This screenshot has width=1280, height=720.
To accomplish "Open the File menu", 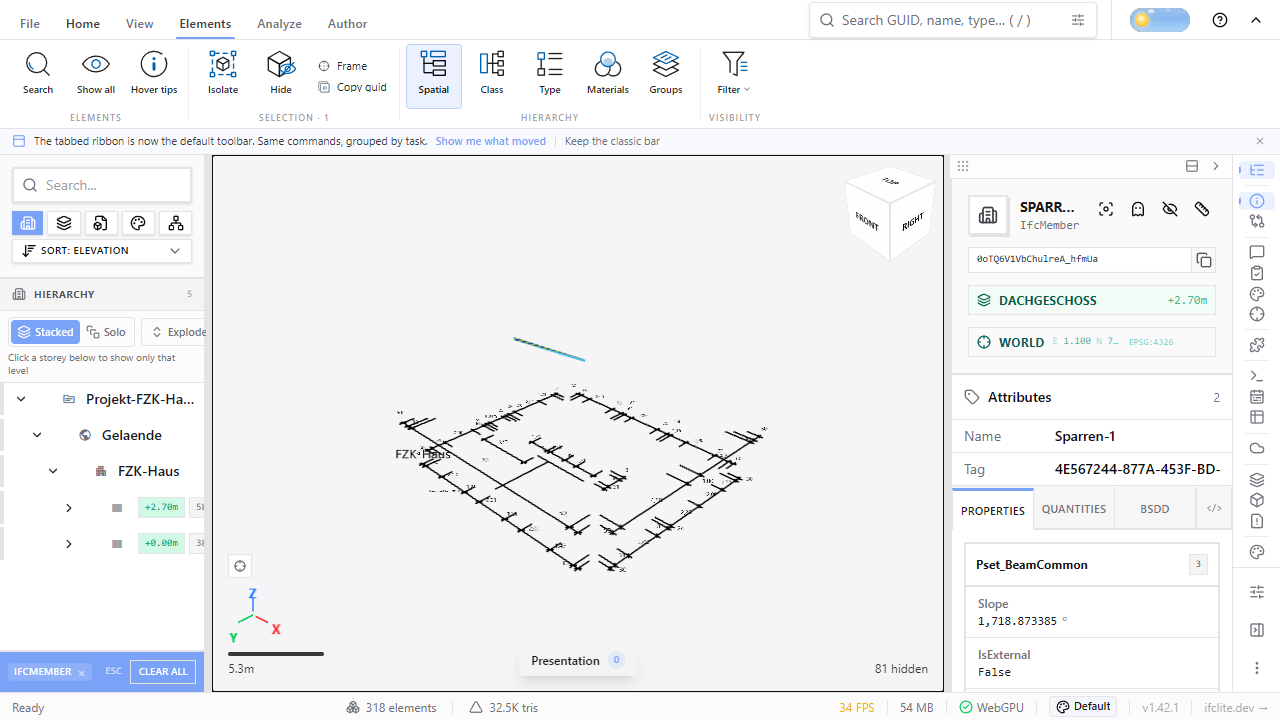I will [x=30, y=24].
